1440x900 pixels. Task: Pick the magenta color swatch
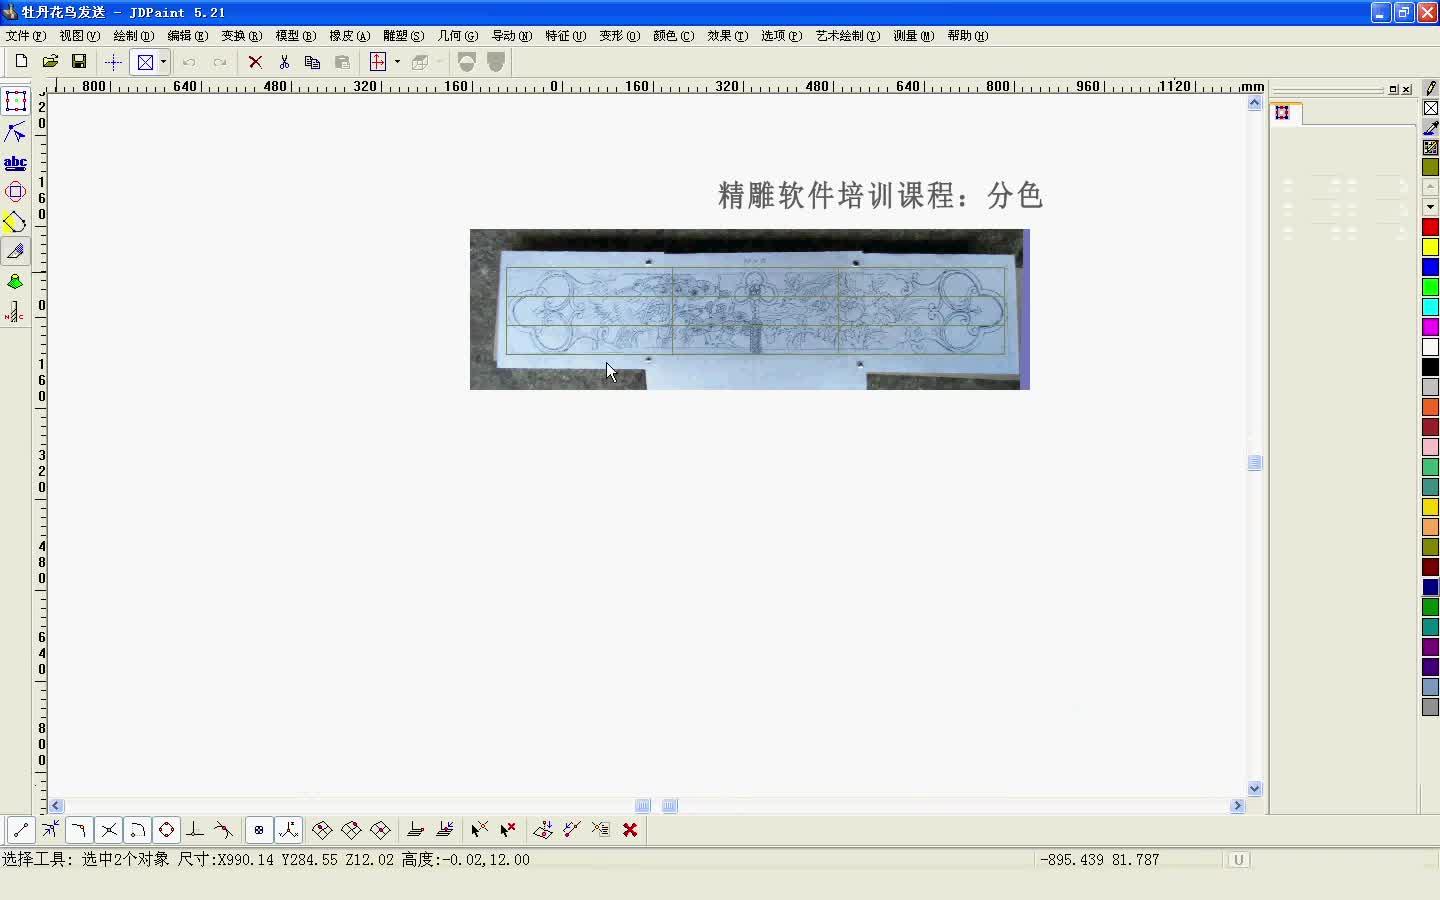[x=1430, y=327]
